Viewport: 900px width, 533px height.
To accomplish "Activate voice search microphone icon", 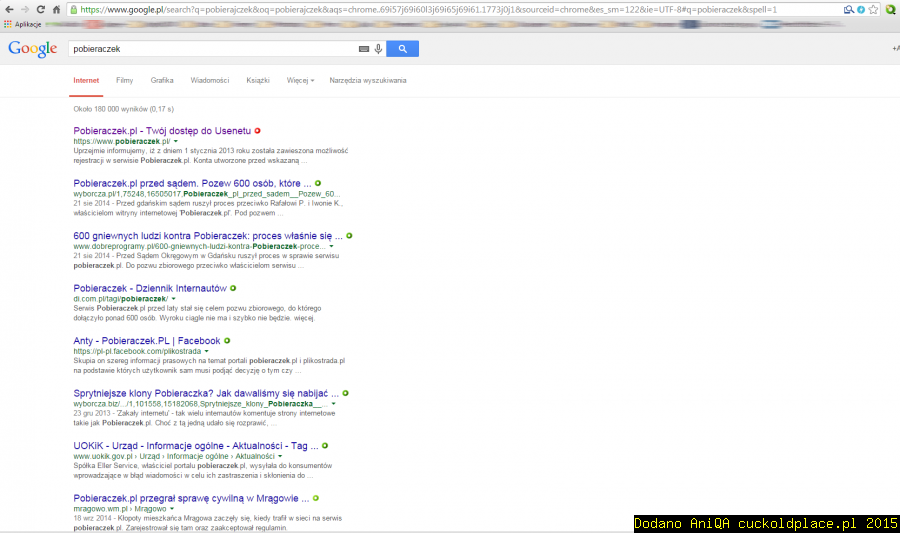I will point(378,48).
